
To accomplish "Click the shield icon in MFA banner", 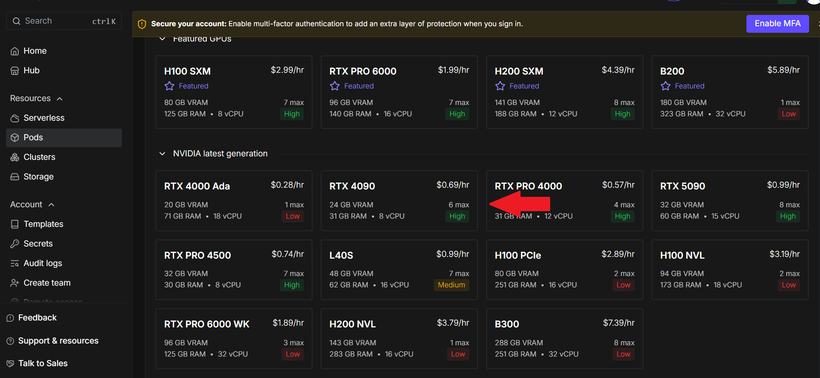I will [x=142, y=24].
